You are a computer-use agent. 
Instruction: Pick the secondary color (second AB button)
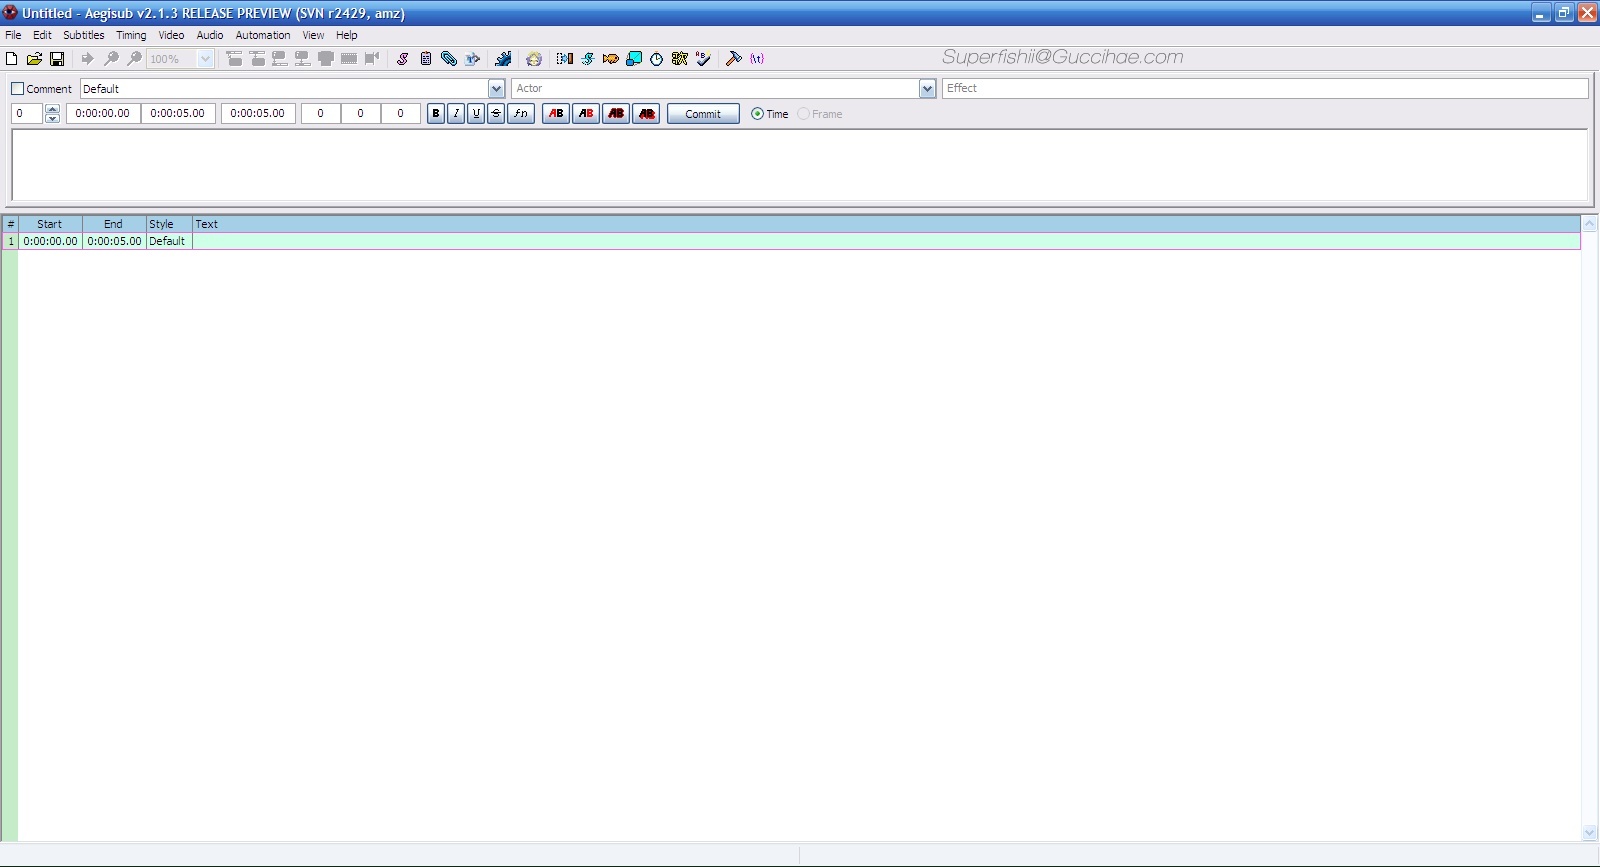[x=586, y=114]
